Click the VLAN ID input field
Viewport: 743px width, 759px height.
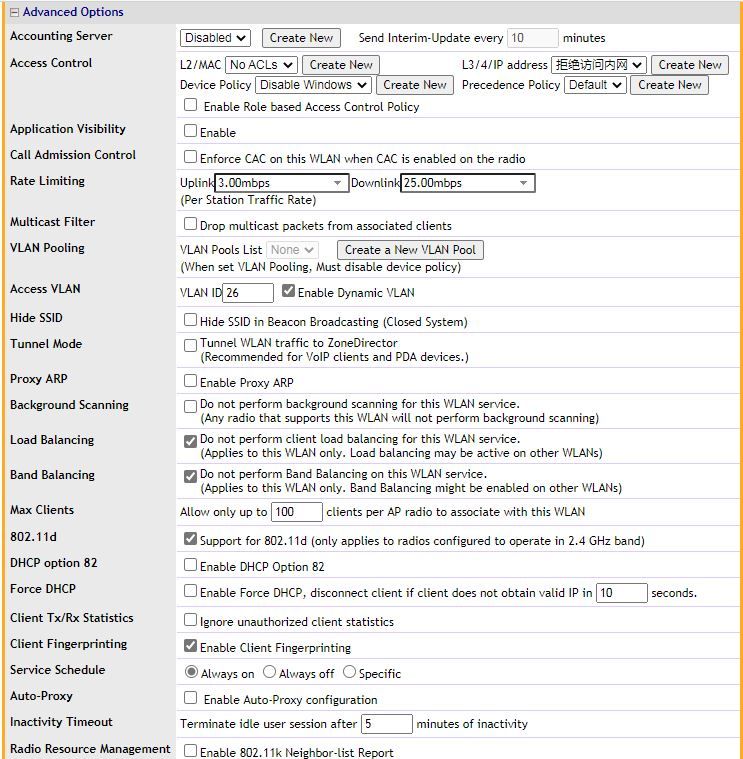click(x=248, y=293)
